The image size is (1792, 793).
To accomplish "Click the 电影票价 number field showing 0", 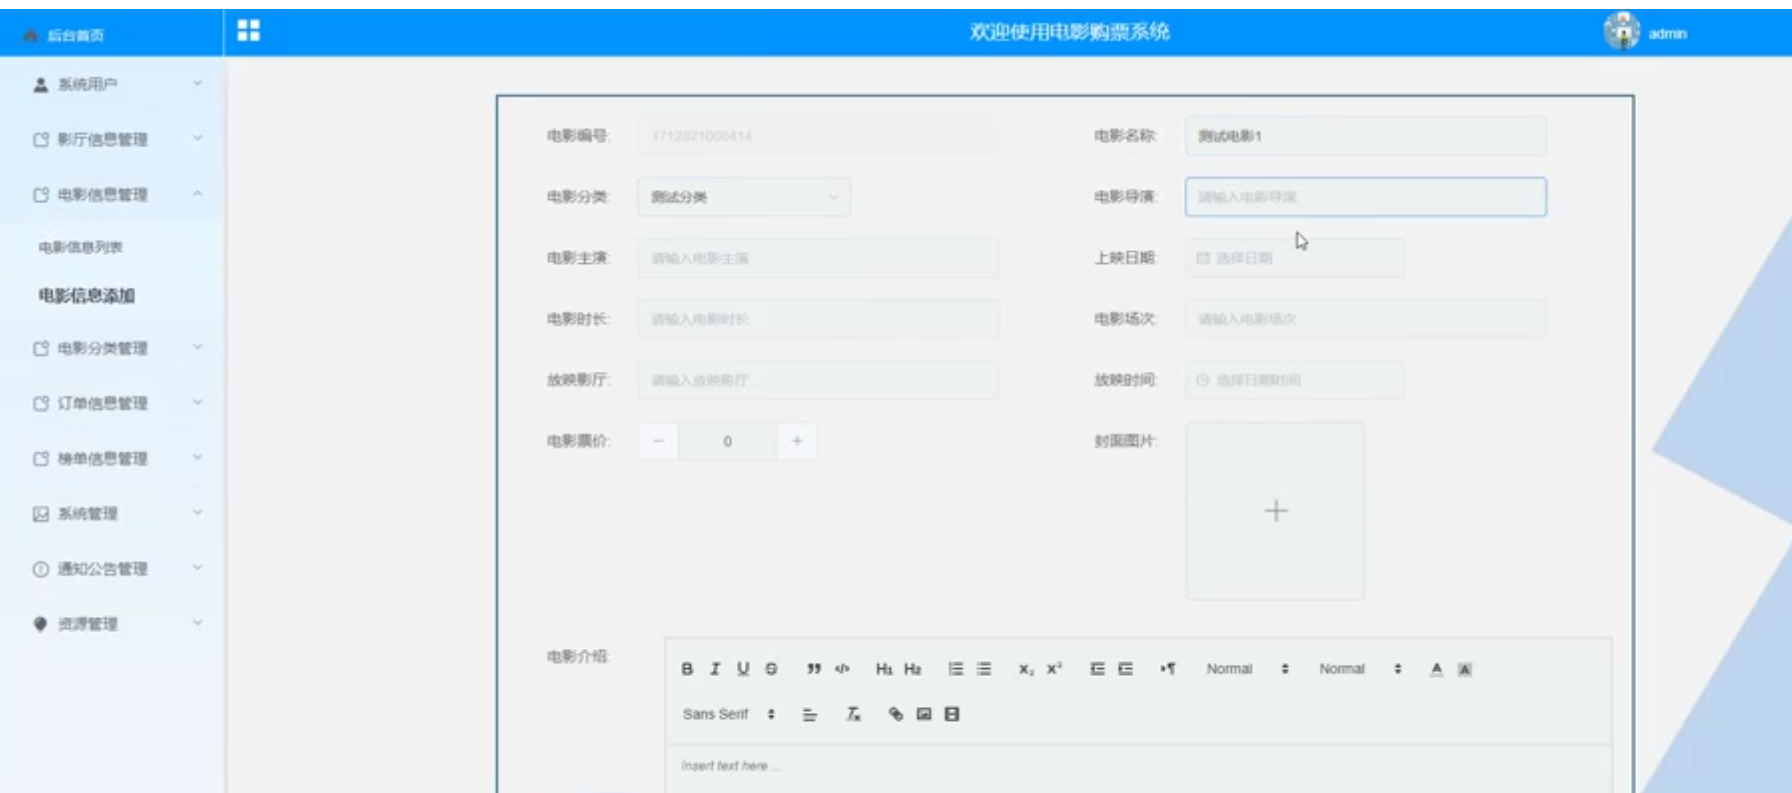I will [727, 441].
